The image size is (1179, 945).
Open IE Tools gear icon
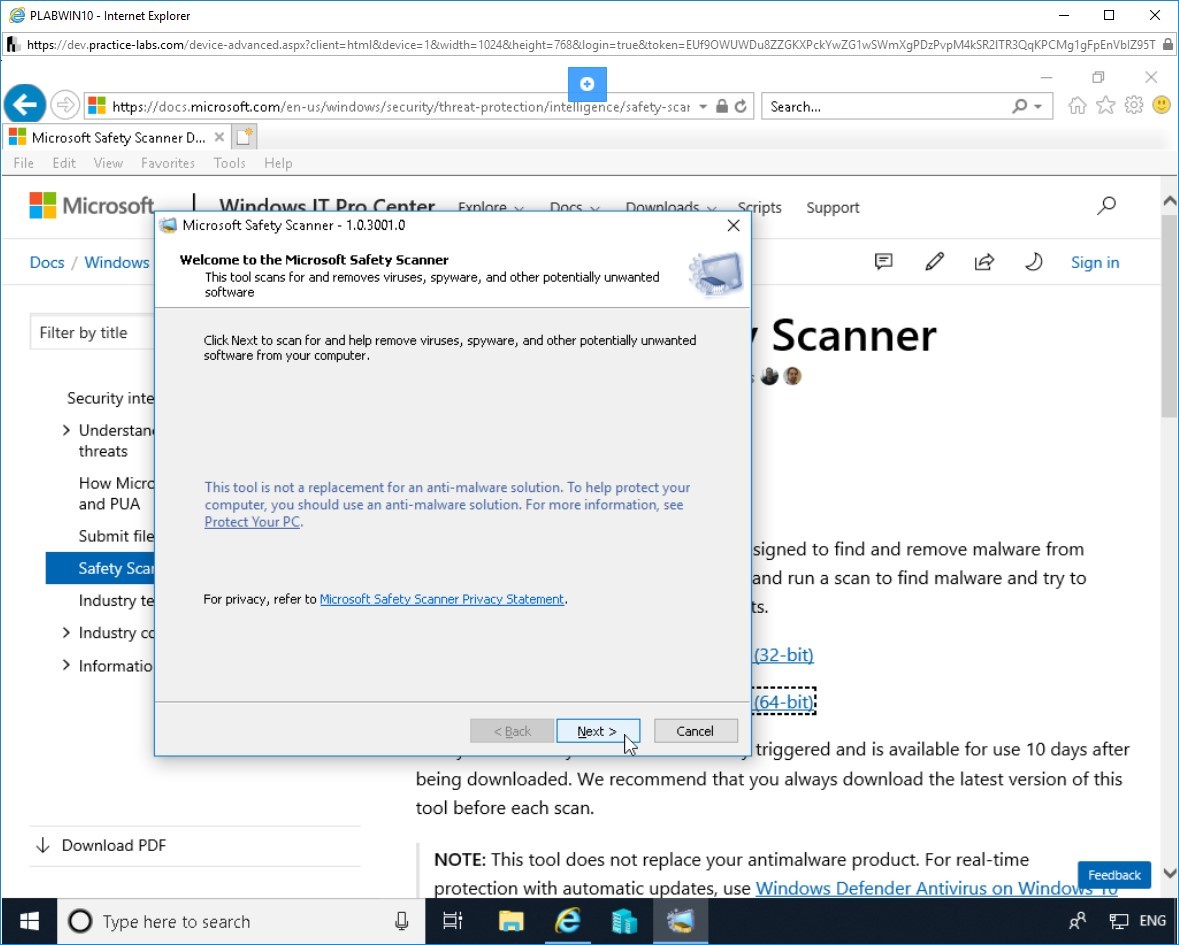(x=1133, y=105)
